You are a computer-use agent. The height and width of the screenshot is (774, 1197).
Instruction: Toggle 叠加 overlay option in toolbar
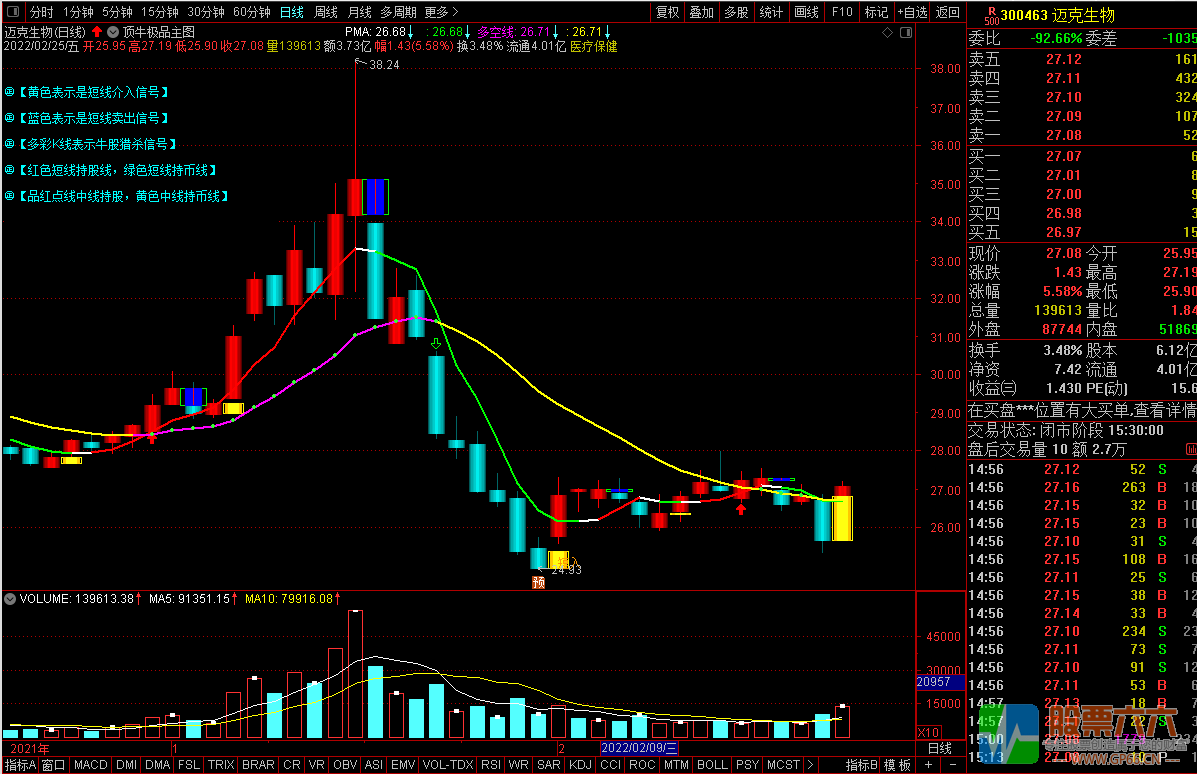point(701,12)
